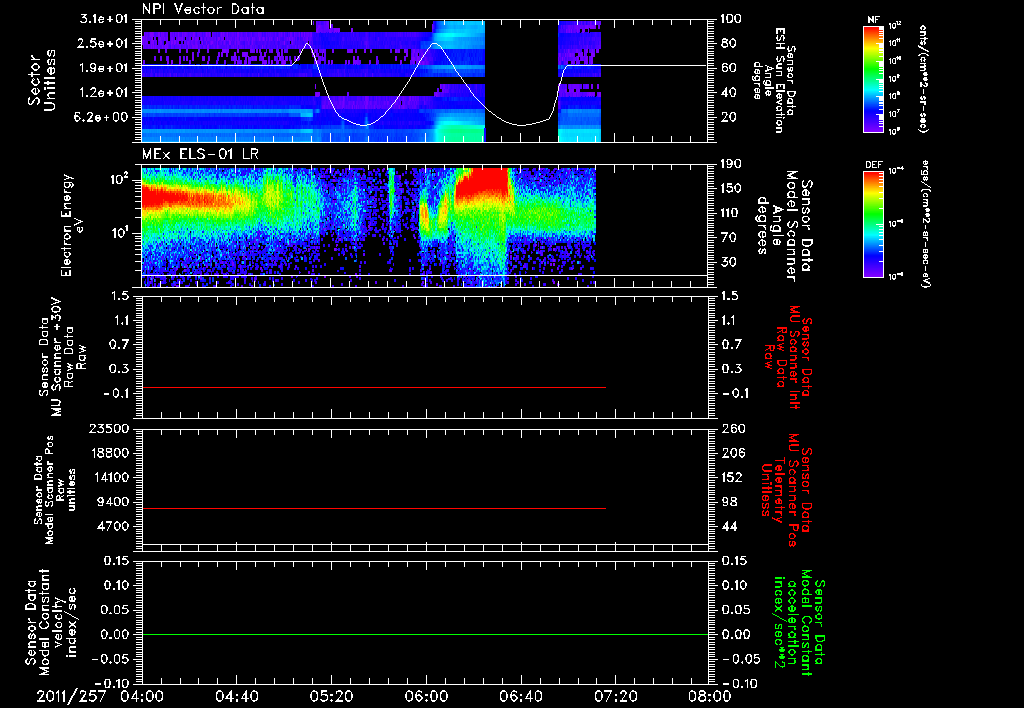Click the green line in velocity plot

click(424, 634)
